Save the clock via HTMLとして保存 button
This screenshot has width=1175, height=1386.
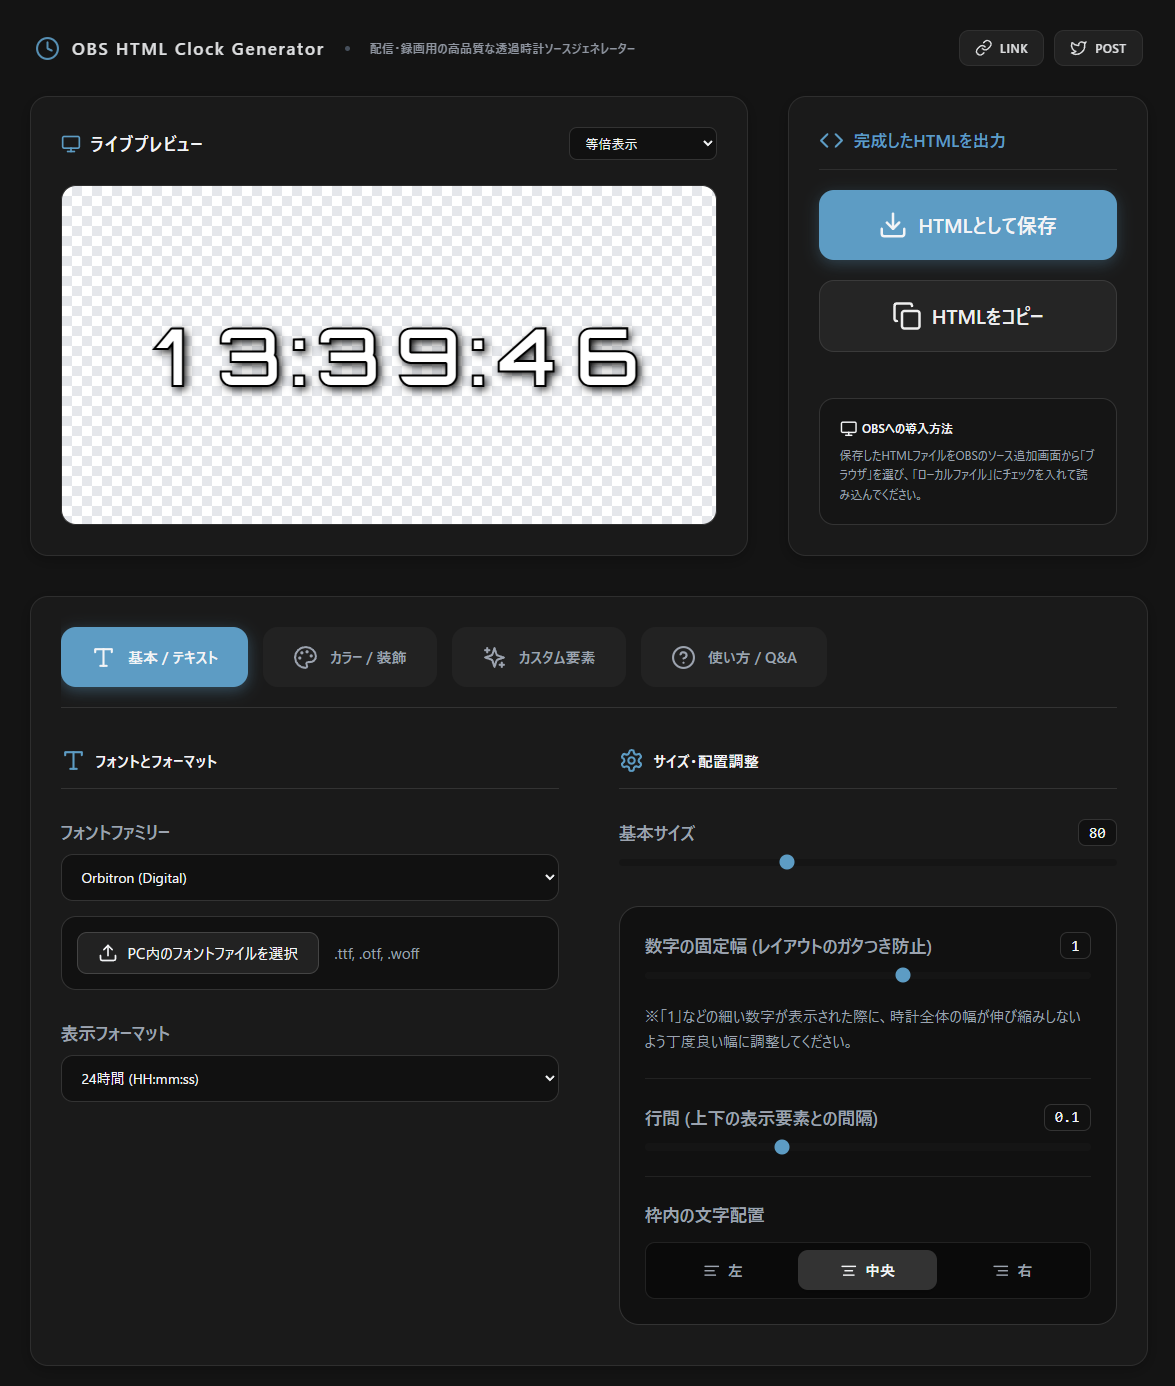click(968, 225)
